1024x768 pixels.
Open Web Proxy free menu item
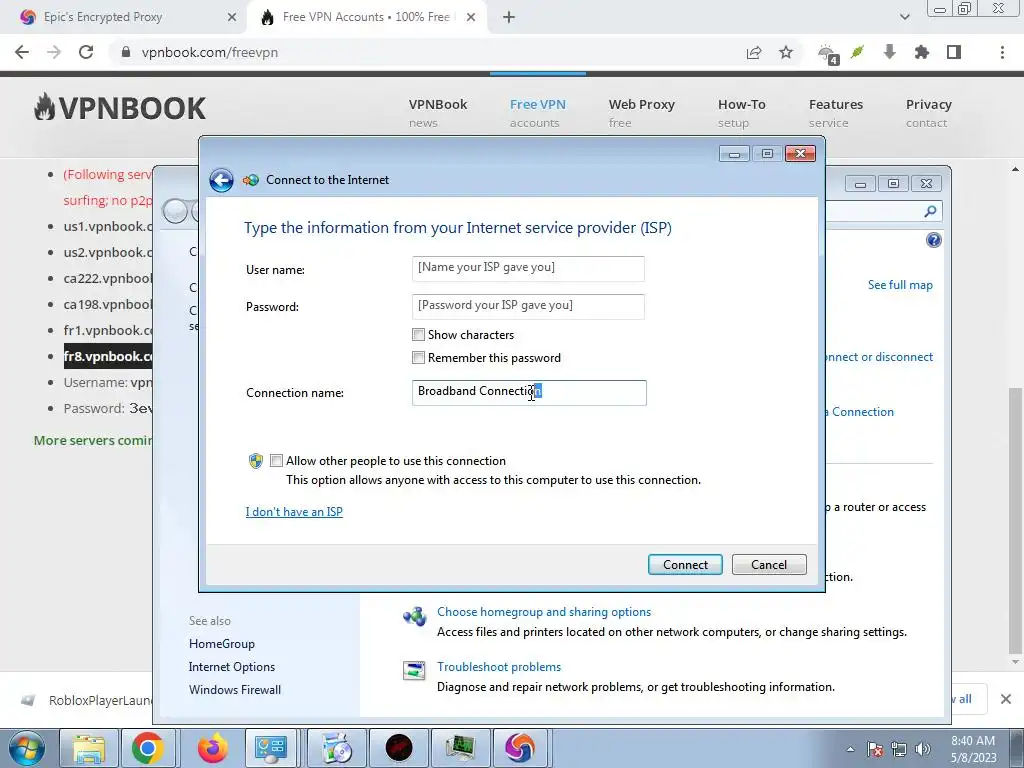pos(641,113)
